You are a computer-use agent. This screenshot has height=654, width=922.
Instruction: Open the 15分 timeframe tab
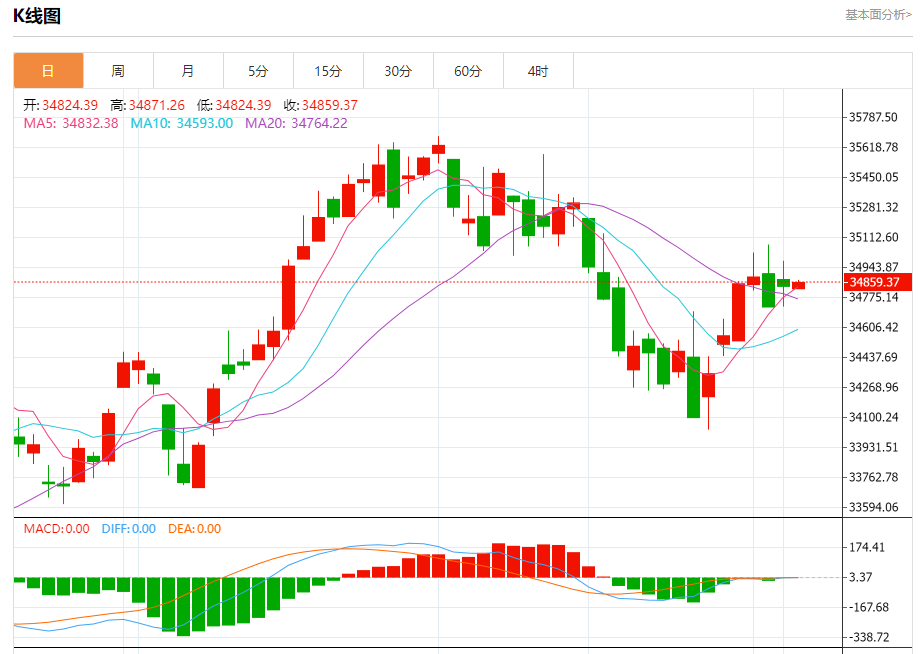click(x=328, y=71)
